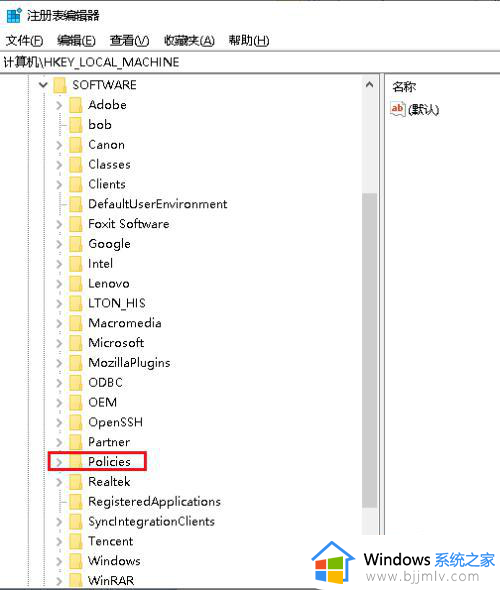Click the Macromedia folder icon
This screenshot has width=500, height=590.
(76, 323)
